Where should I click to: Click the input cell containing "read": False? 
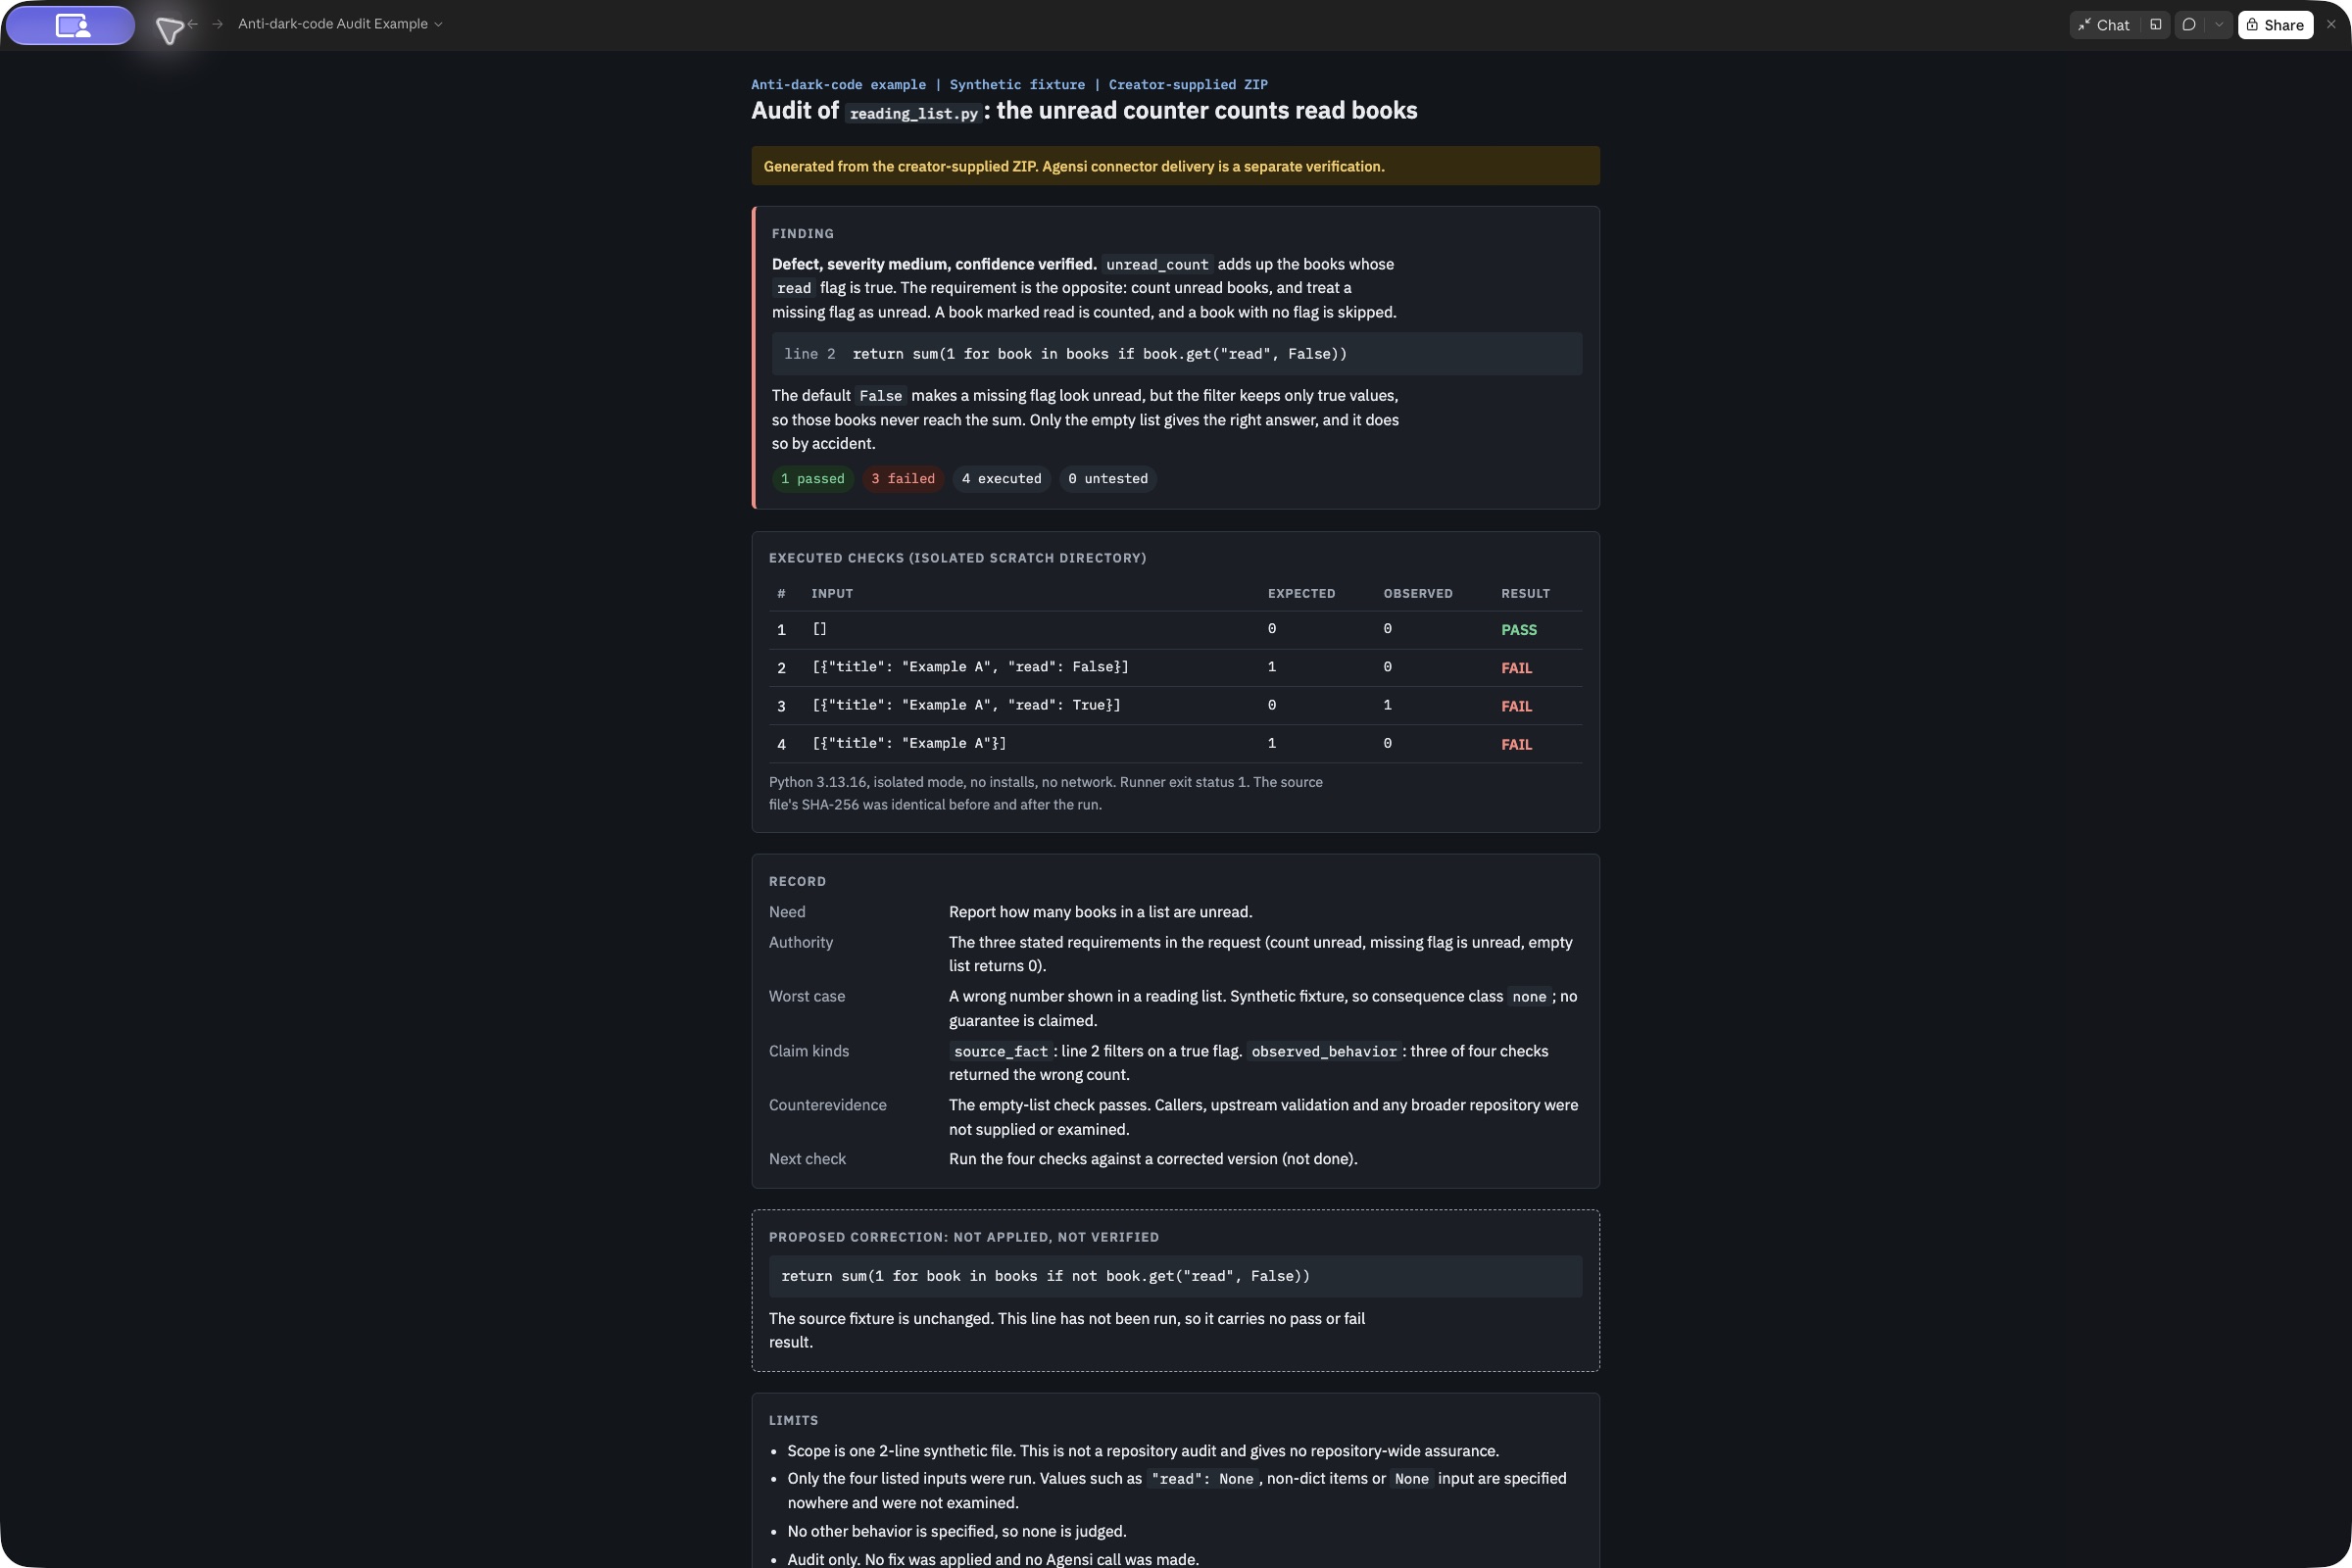(x=970, y=667)
